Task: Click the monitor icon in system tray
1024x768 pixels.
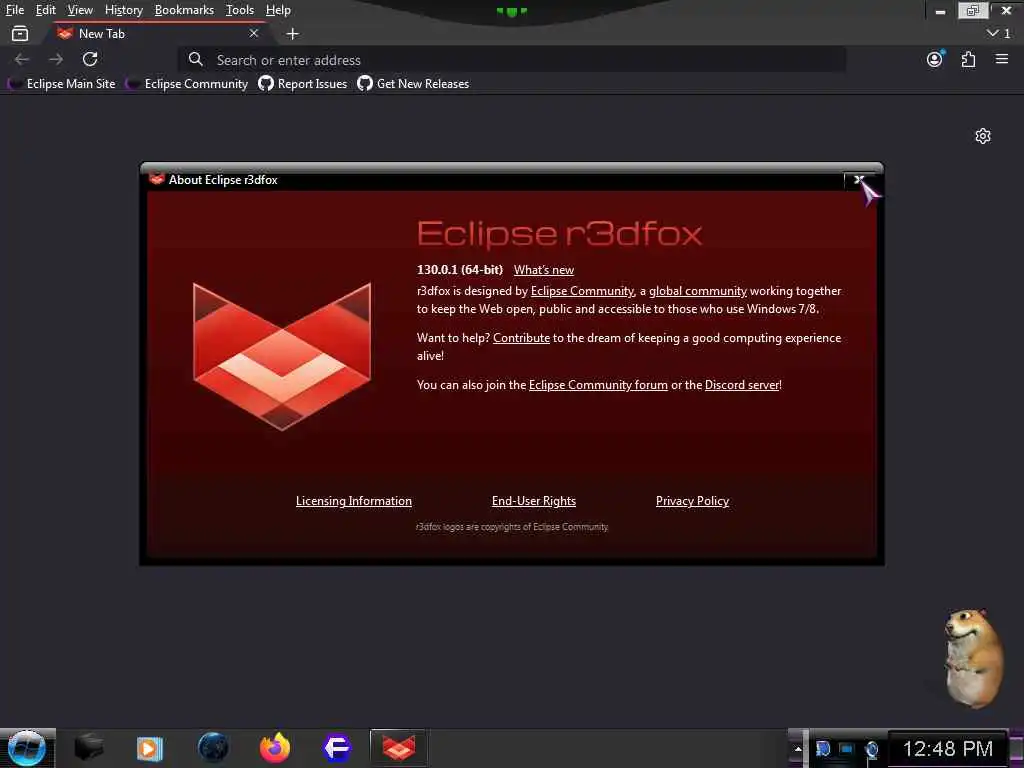Action: click(846, 749)
